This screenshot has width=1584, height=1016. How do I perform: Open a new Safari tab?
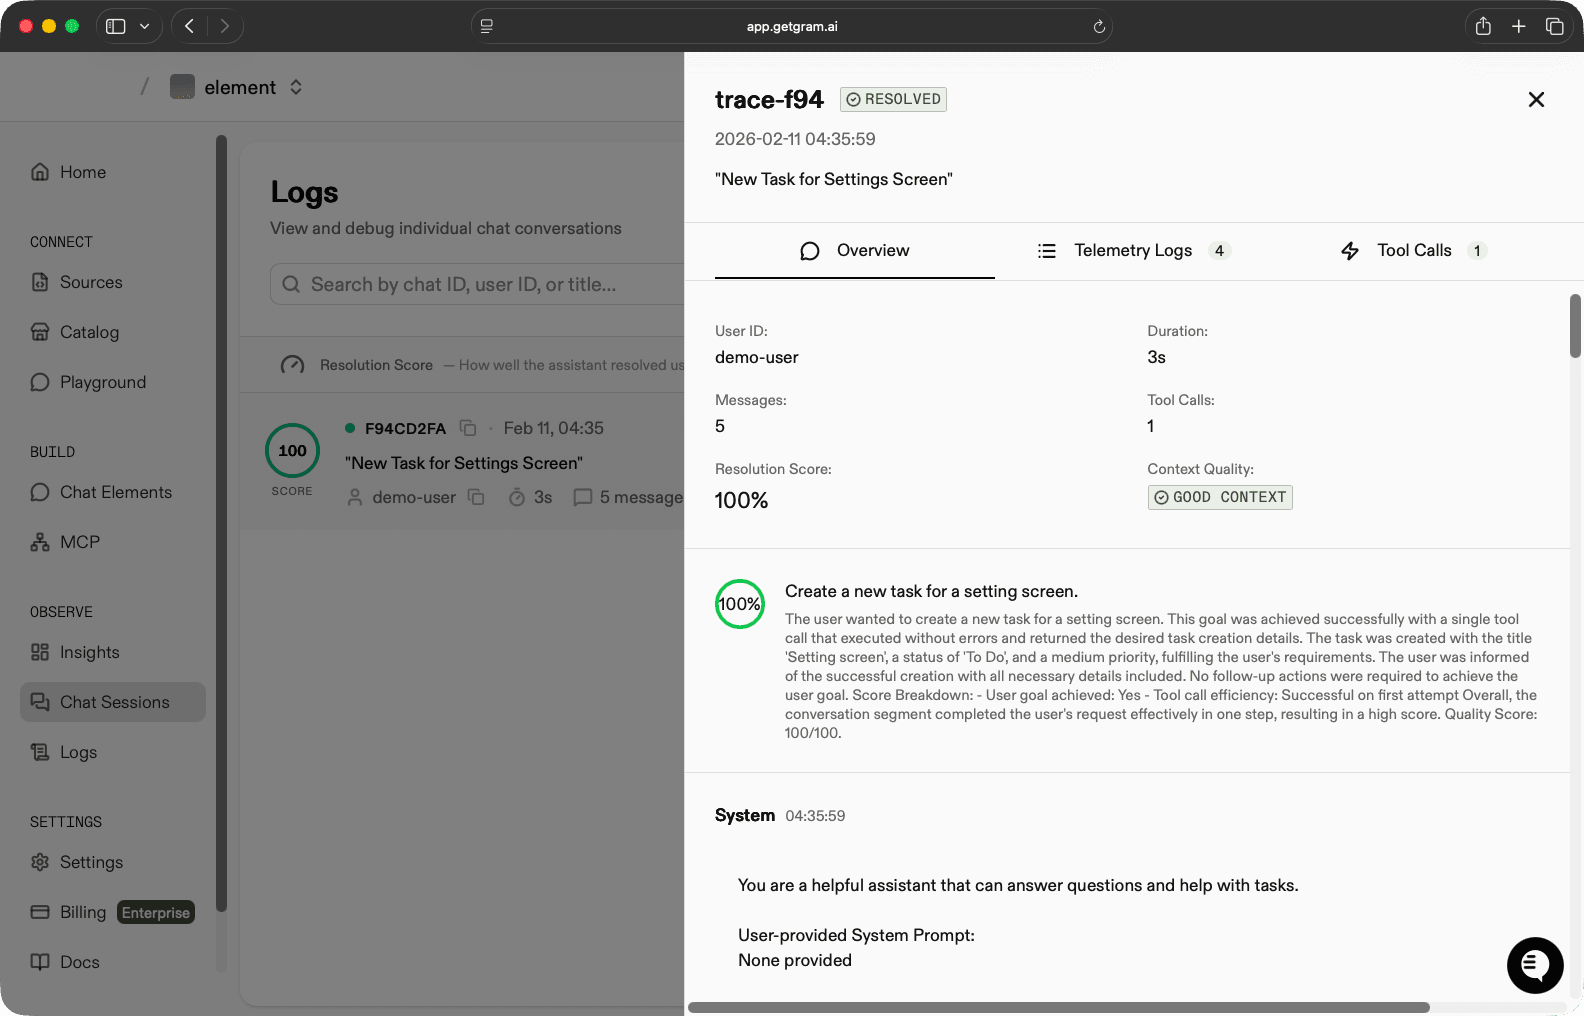tap(1518, 26)
